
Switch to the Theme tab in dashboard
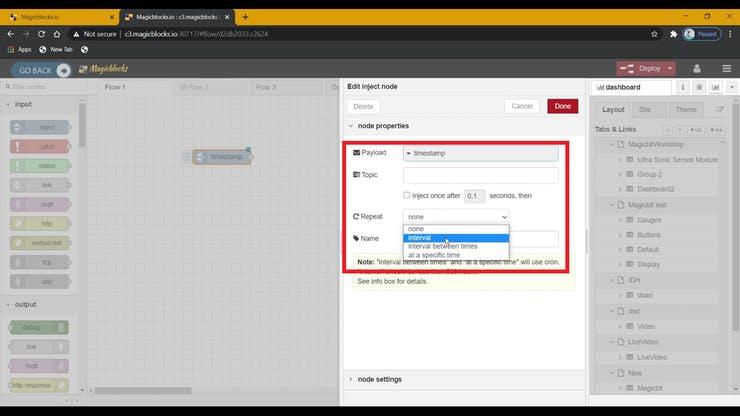pyautogui.click(x=686, y=109)
